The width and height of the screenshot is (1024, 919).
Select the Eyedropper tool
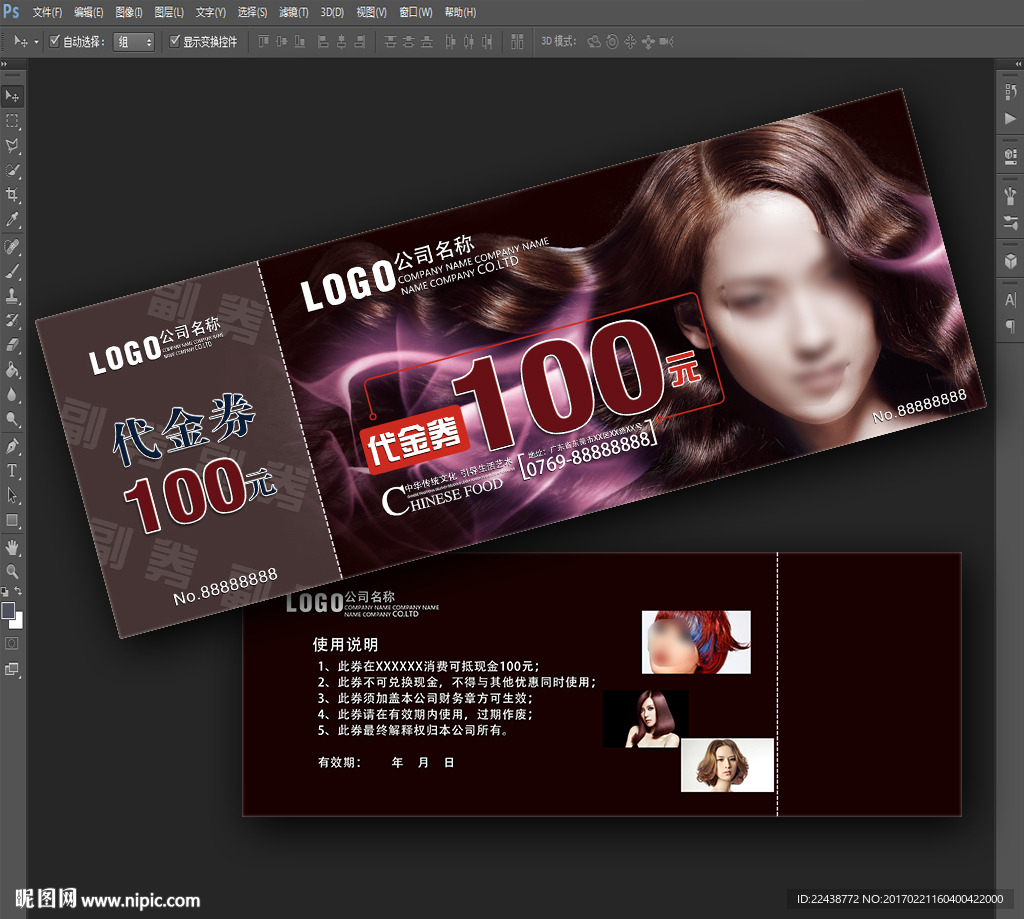click(x=12, y=220)
